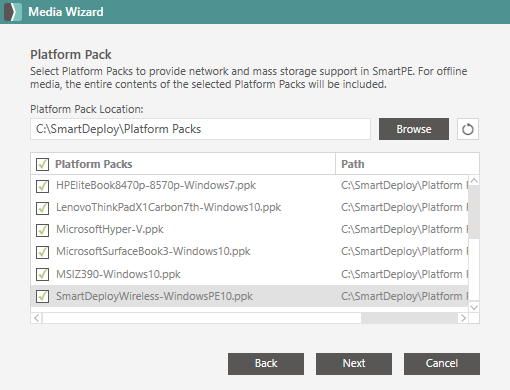Click the refresh icon beside Browse
Viewport: 510px width, 390px height.
(468, 129)
